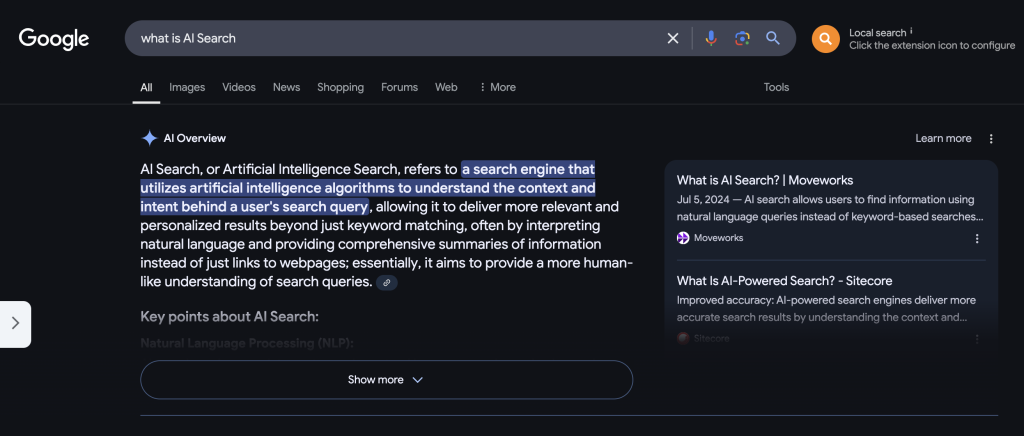The image size is (1024, 436).
Task: Open 'What is AI Search? | Moveworks' result
Action: coord(764,180)
